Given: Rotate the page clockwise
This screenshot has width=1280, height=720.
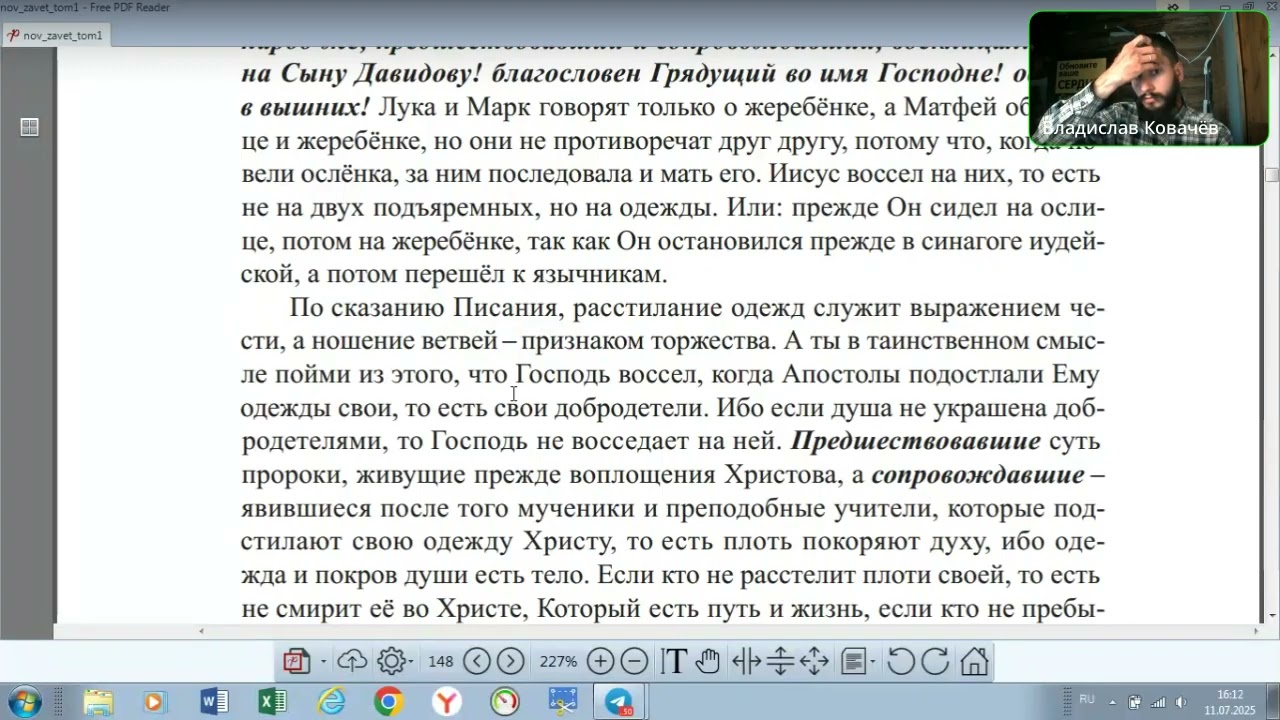Looking at the screenshot, I should coord(935,661).
